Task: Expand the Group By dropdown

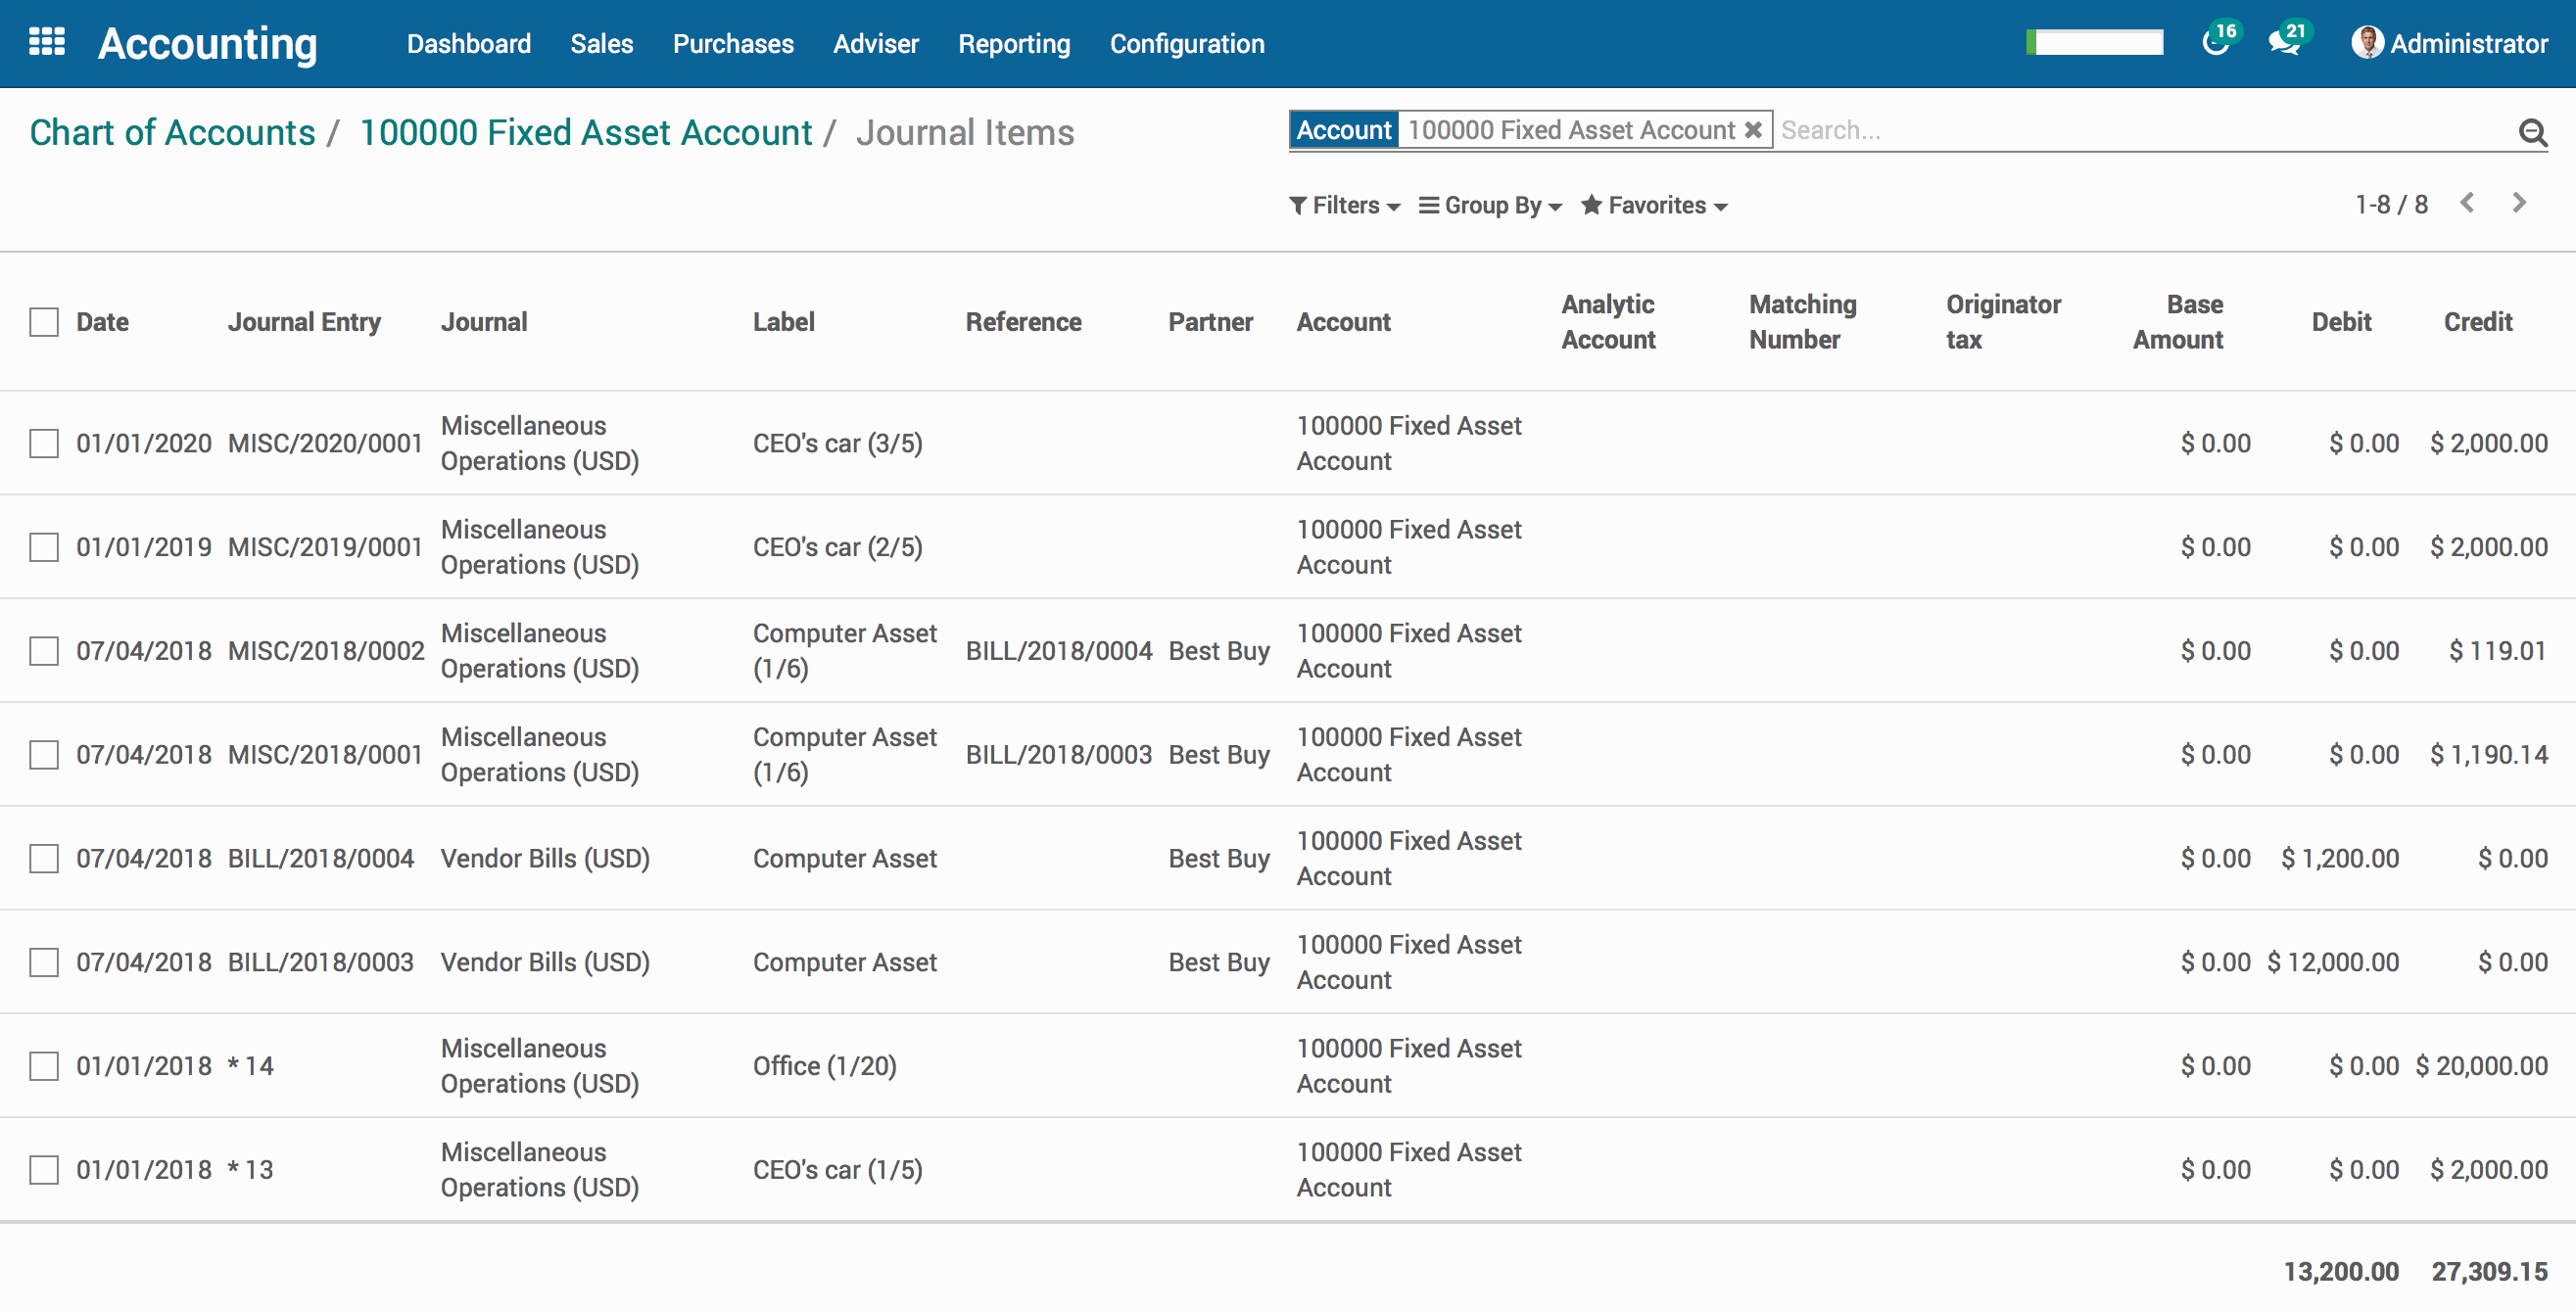Action: [1490, 205]
